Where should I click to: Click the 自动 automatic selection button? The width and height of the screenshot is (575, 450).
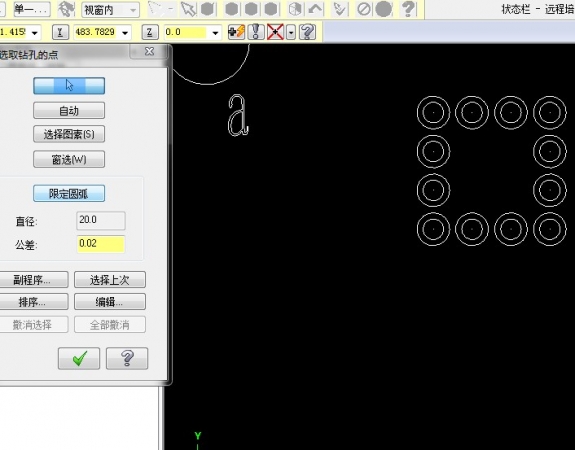[69, 110]
